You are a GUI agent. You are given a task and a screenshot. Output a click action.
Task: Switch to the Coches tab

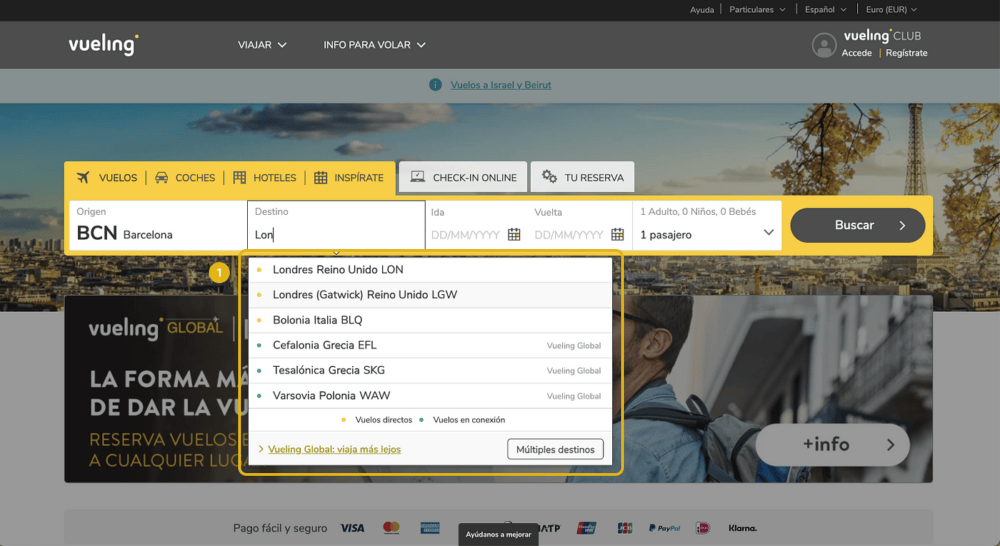[x=185, y=177]
